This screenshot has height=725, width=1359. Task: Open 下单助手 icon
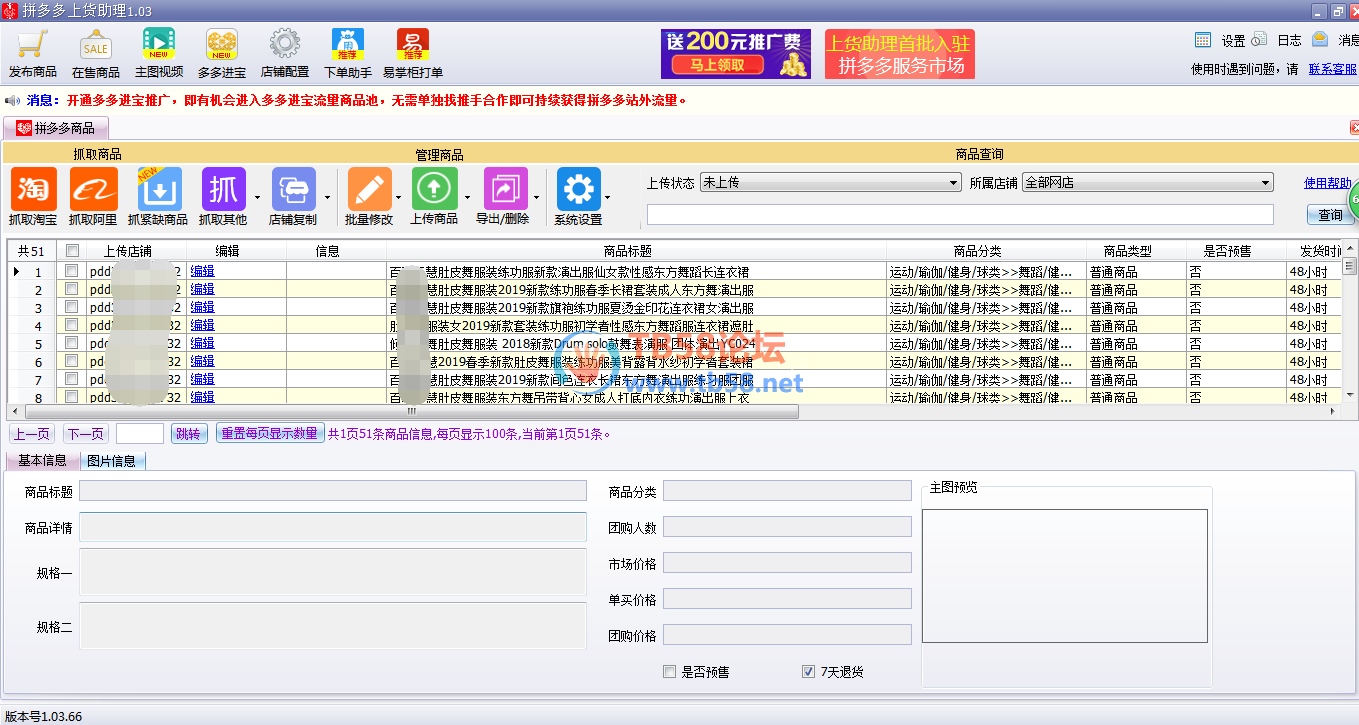(348, 44)
